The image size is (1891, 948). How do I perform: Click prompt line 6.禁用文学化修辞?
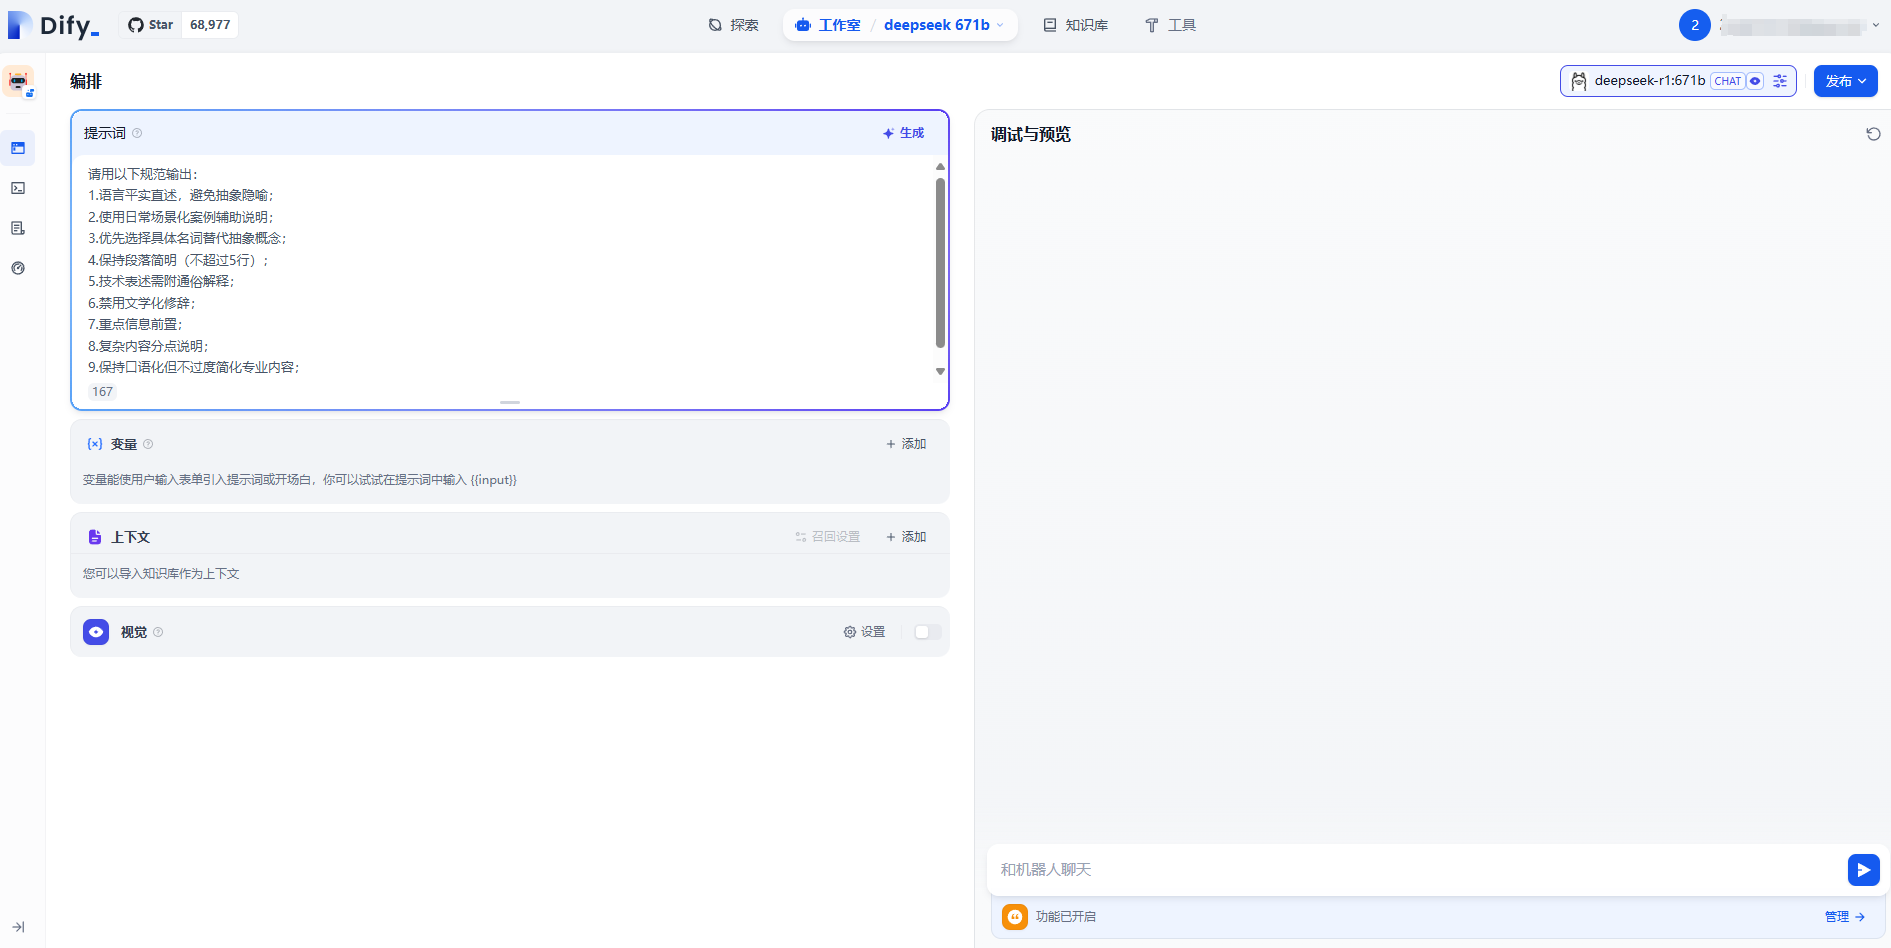(x=142, y=303)
